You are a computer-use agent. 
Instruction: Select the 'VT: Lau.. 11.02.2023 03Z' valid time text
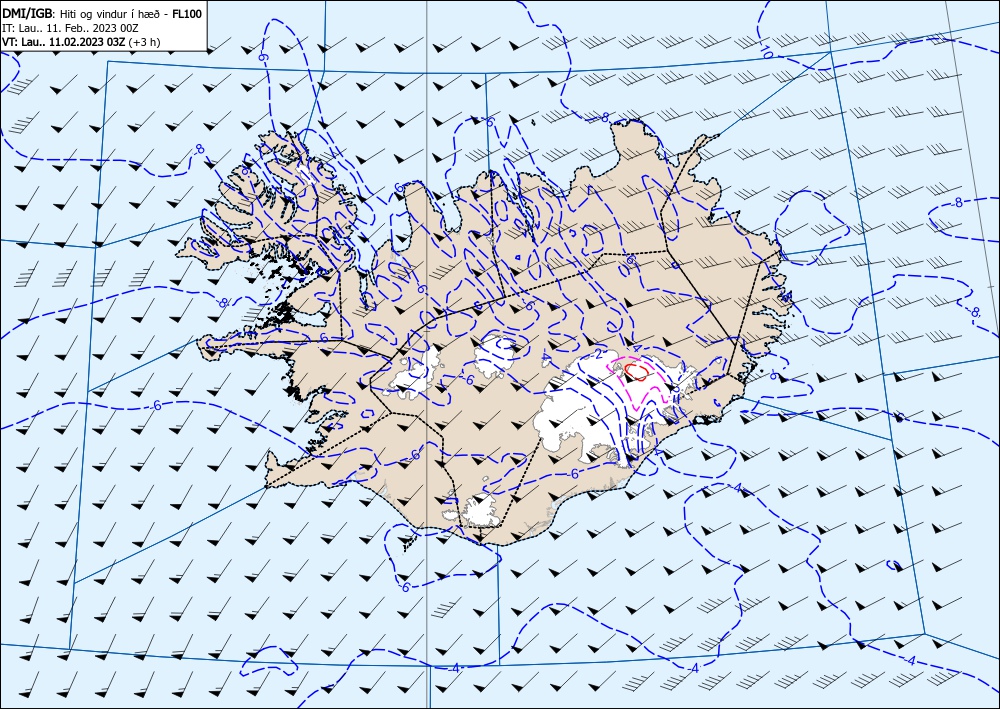tap(64, 42)
